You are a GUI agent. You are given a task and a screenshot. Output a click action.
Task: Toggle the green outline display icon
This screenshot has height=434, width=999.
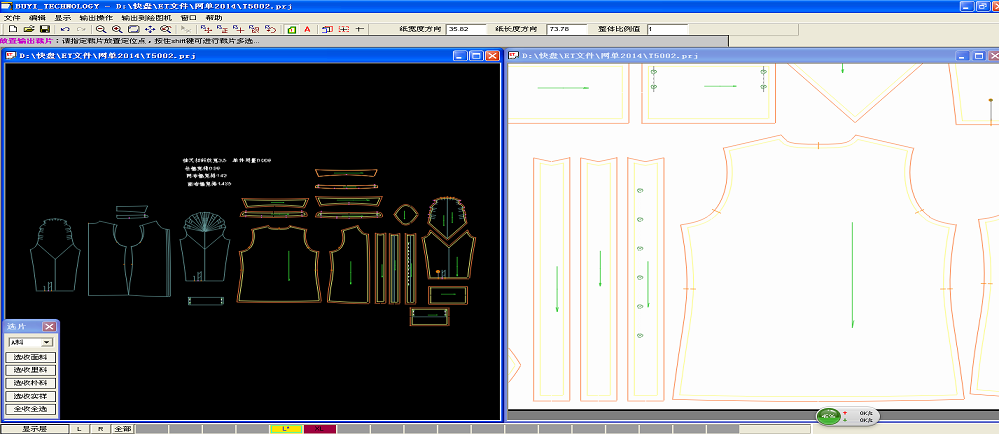pos(291,29)
